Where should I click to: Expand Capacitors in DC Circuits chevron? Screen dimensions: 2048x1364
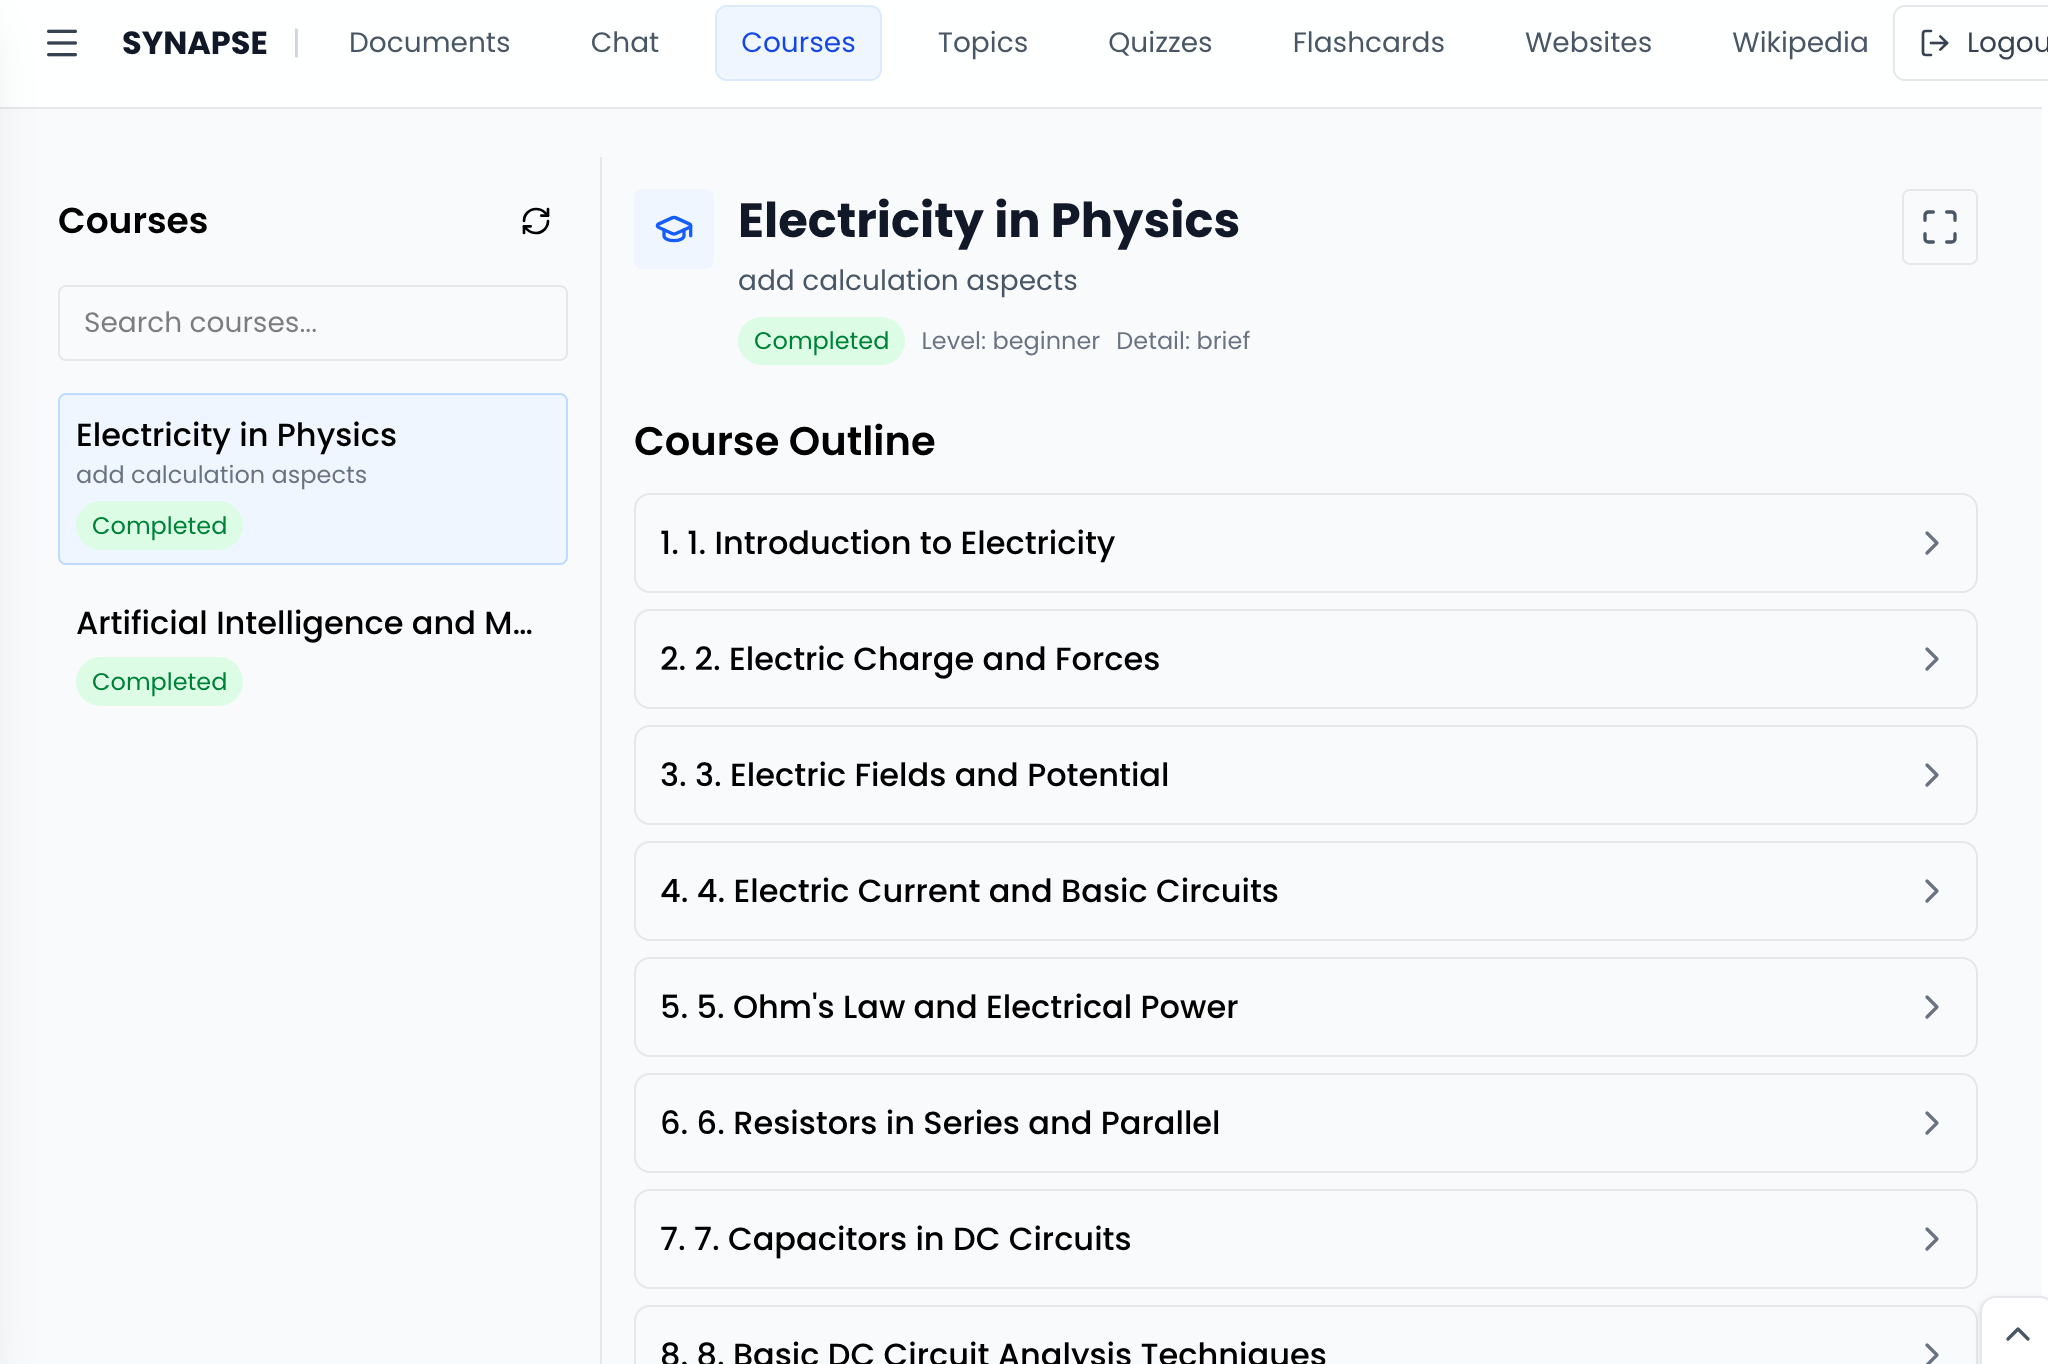tap(1931, 1239)
